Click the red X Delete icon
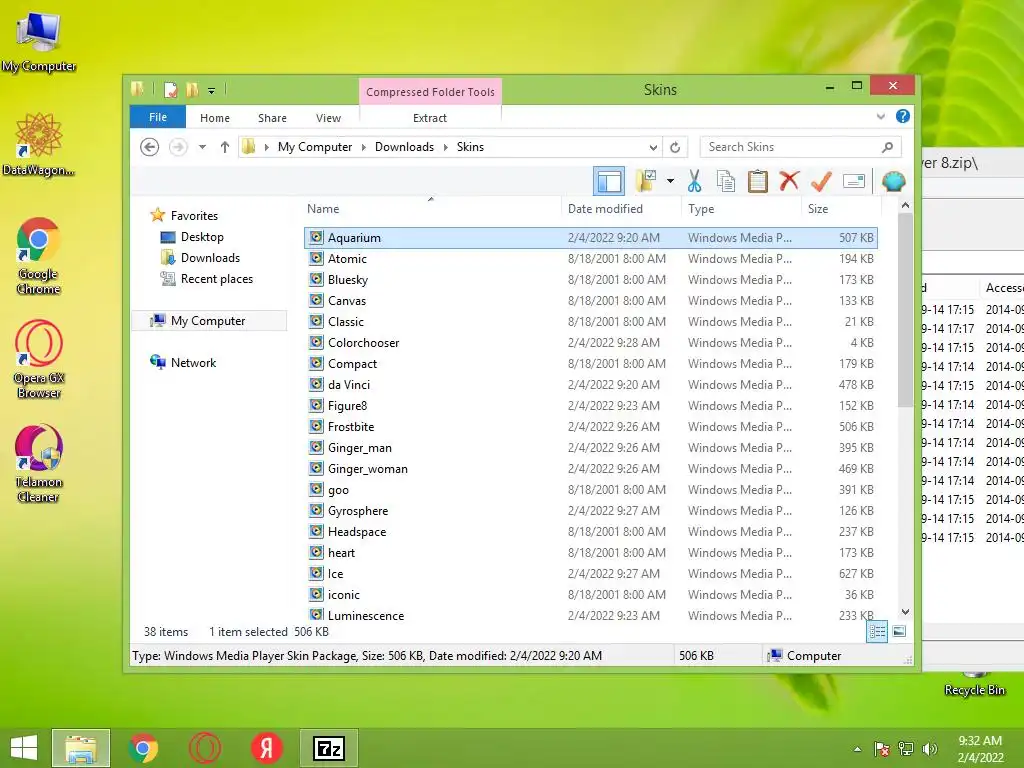Viewport: 1024px width, 768px height. (789, 180)
